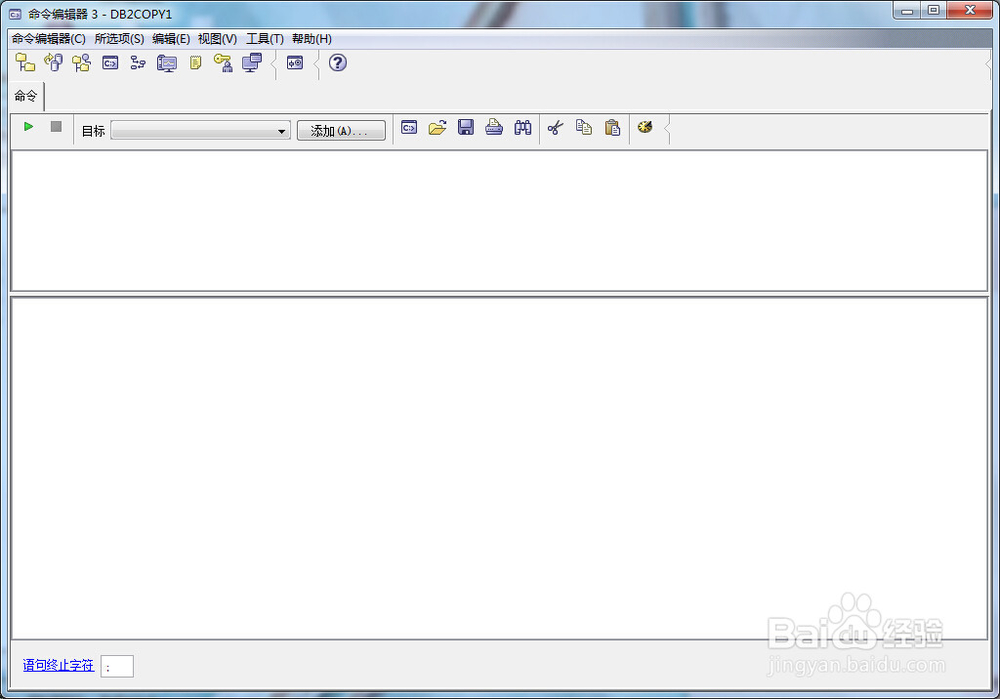1000x699 pixels.
Task: Click the 添加(A)... button
Action: [341, 131]
